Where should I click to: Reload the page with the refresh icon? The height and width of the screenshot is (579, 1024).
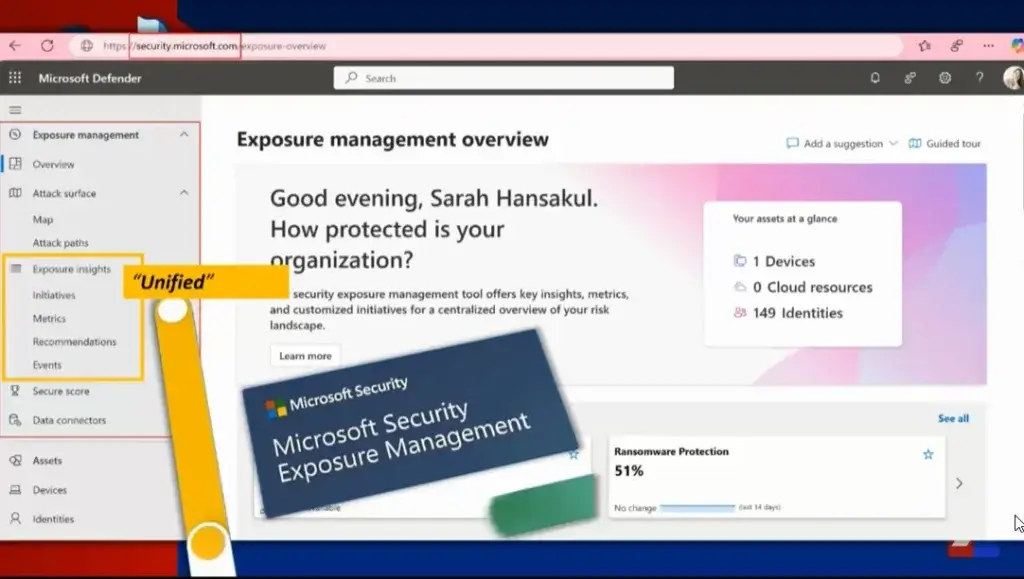47,46
